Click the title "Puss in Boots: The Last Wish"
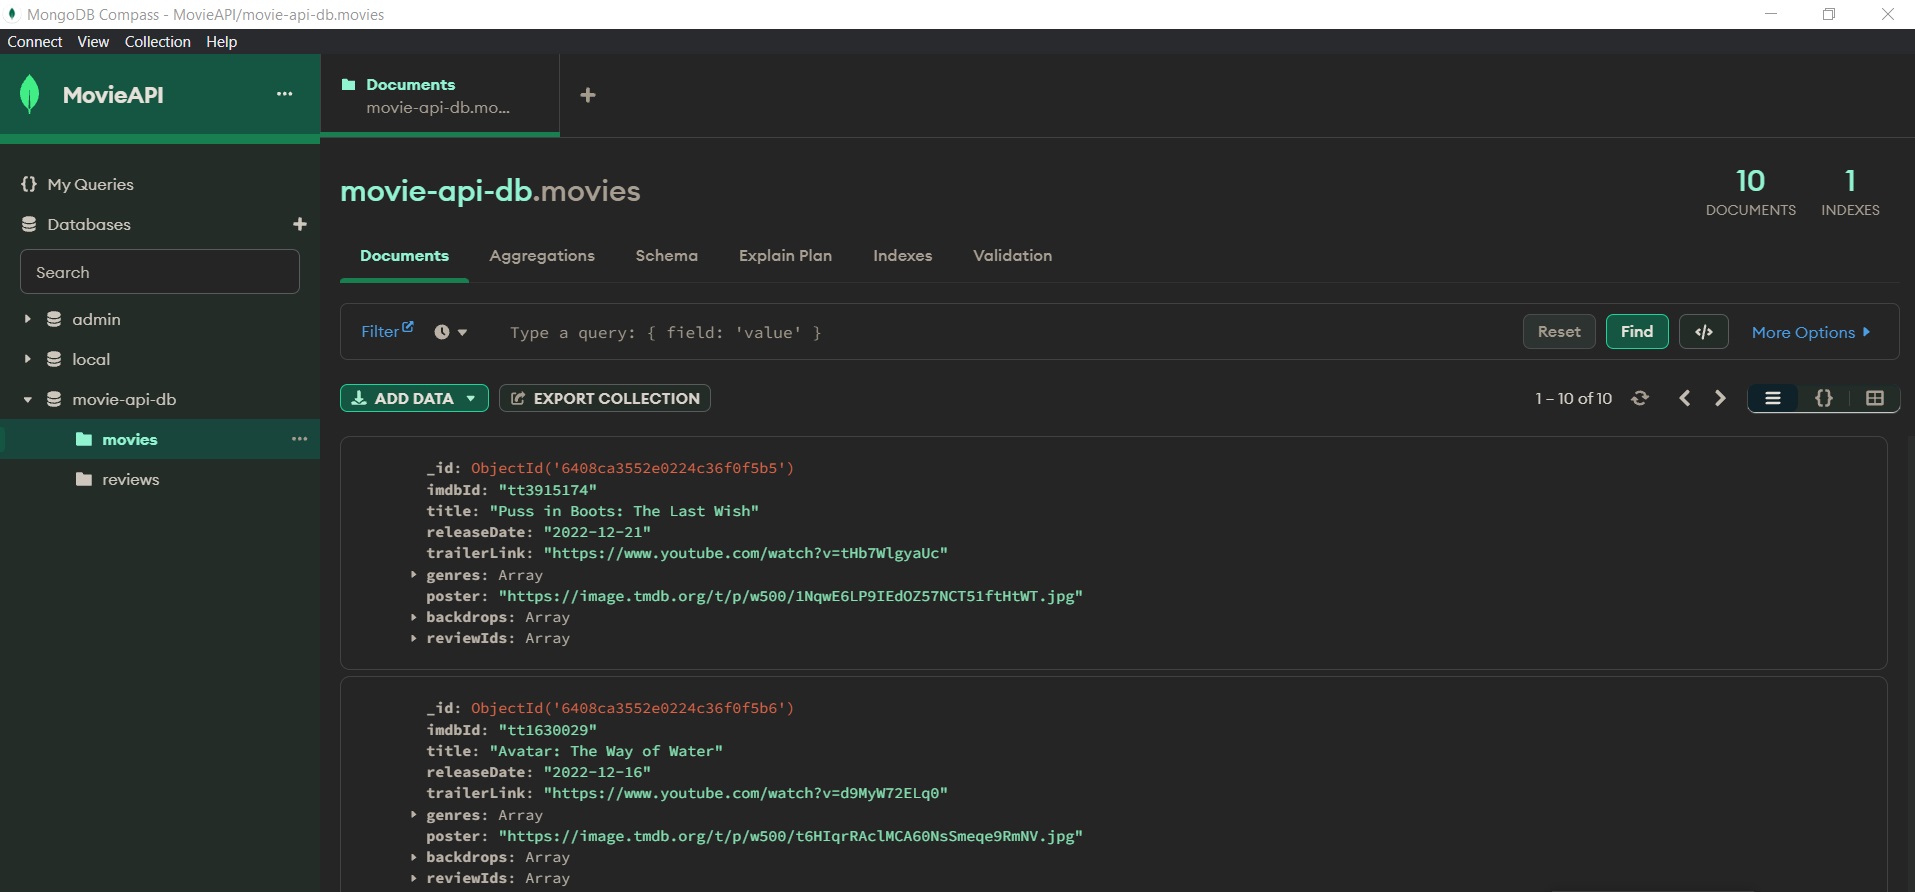Screen dimensions: 1915x892 click(x=624, y=511)
